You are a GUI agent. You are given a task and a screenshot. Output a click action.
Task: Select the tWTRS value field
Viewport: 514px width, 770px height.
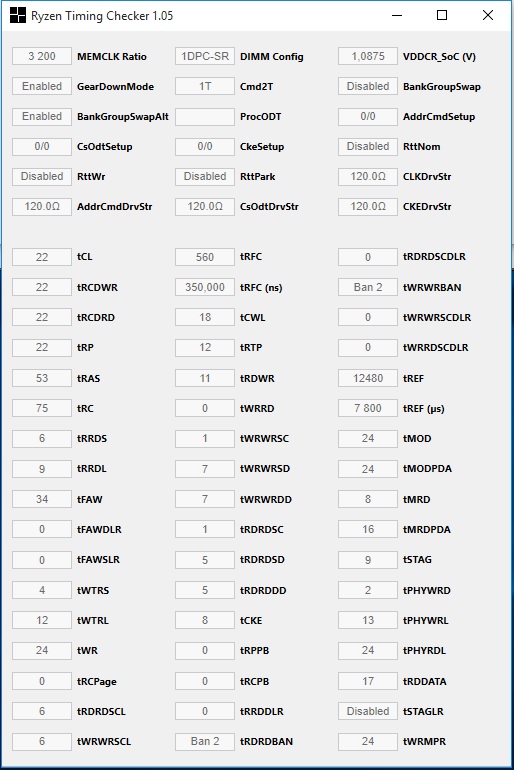(x=42, y=590)
